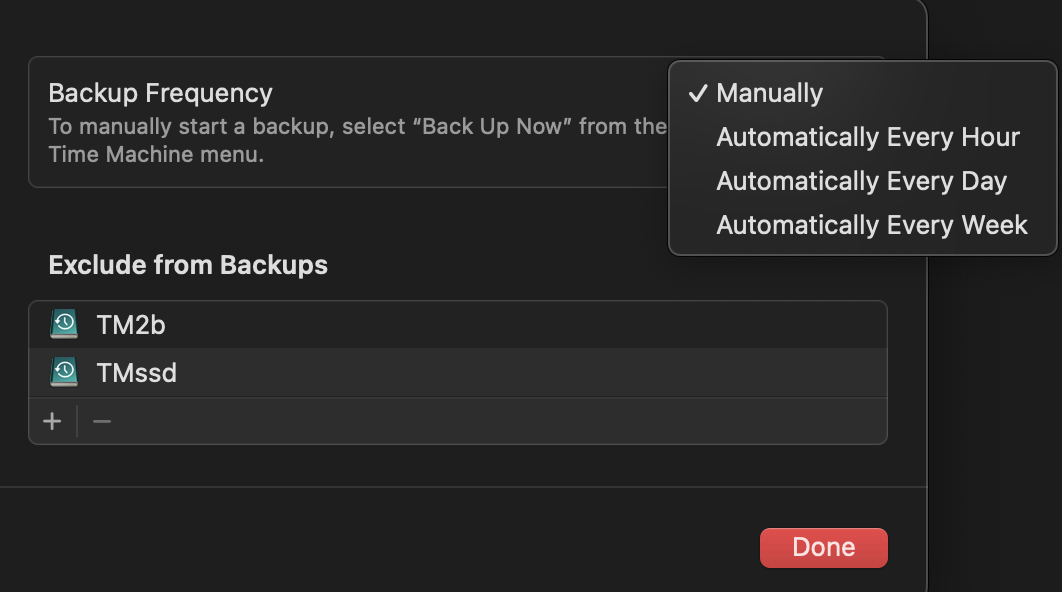Click the Time Machine disk icon beside TMssd
The image size is (1062, 592).
tap(64, 372)
